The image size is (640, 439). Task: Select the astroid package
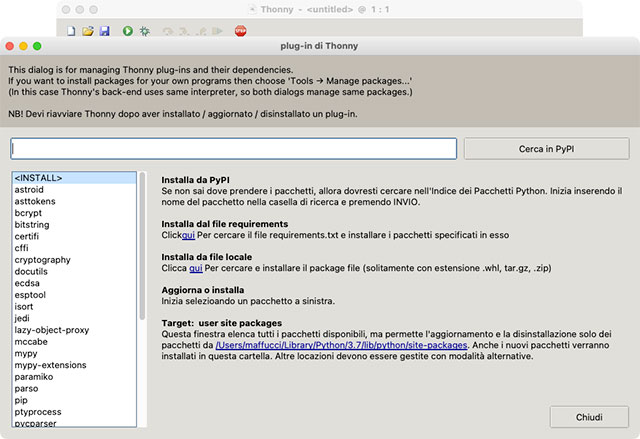pos(29,189)
